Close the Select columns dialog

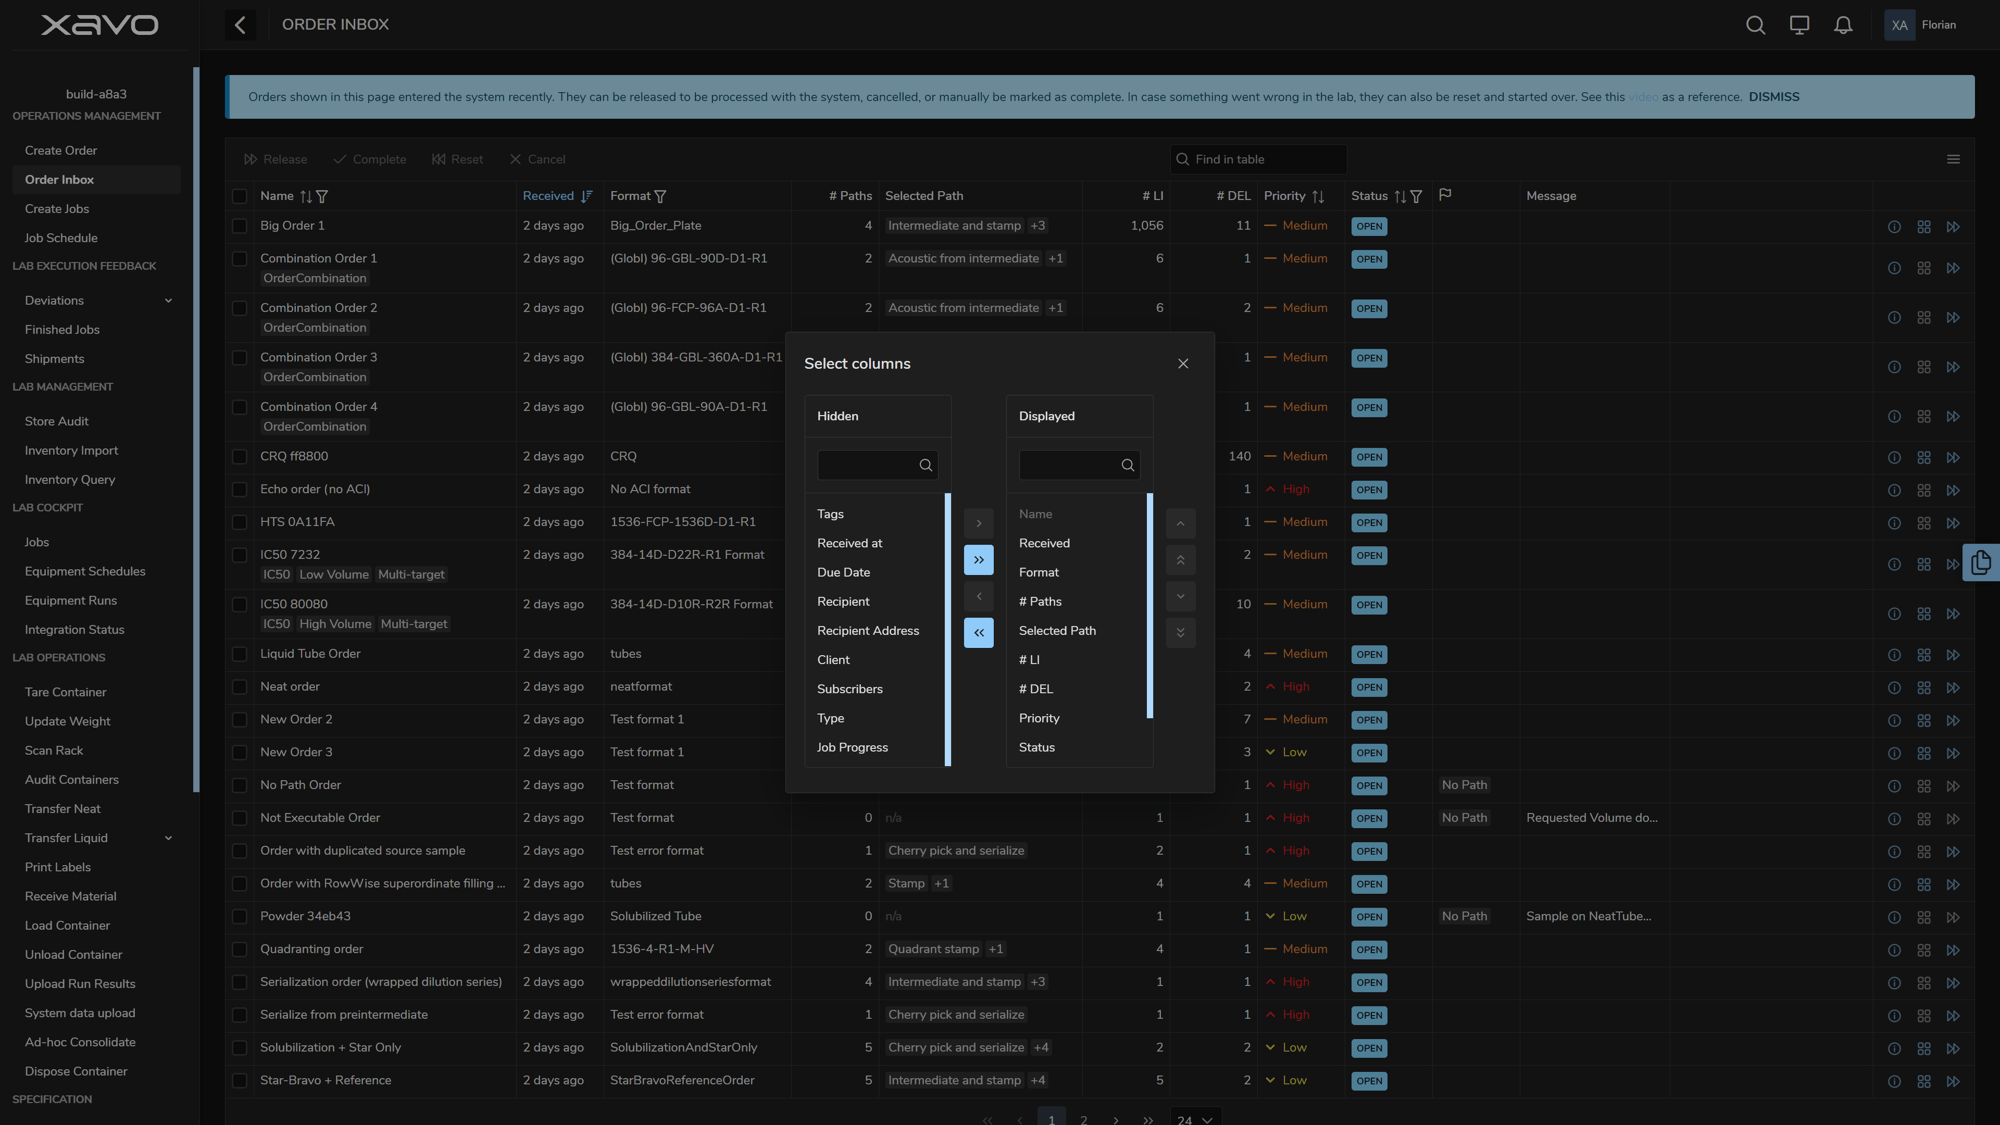click(1183, 364)
